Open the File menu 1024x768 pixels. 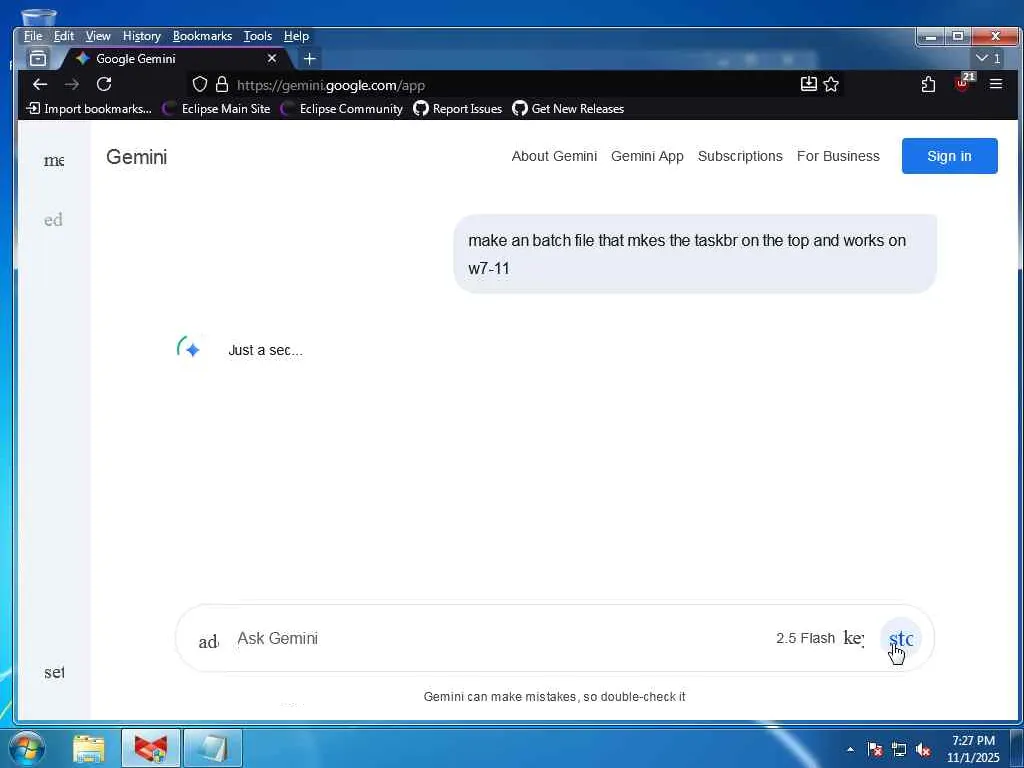point(33,36)
